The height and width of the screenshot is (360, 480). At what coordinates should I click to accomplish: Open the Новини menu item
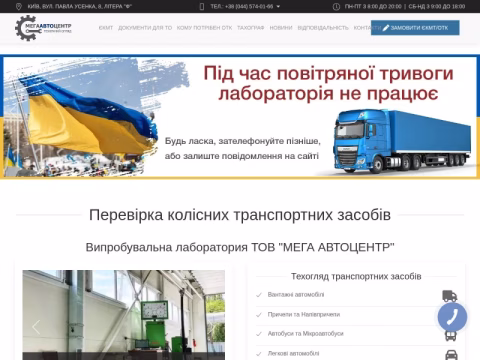(281, 28)
